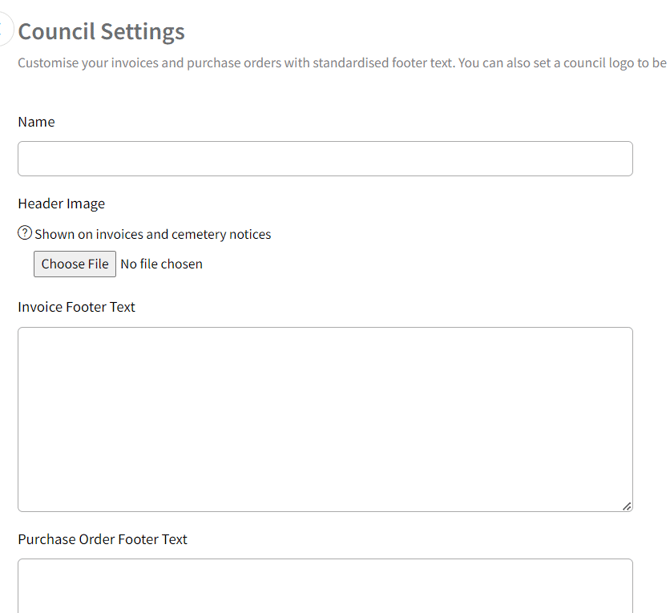The width and height of the screenshot is (670, 613).
Task: Collapse the sidebar using the top-left circle button
Action: 3,30
